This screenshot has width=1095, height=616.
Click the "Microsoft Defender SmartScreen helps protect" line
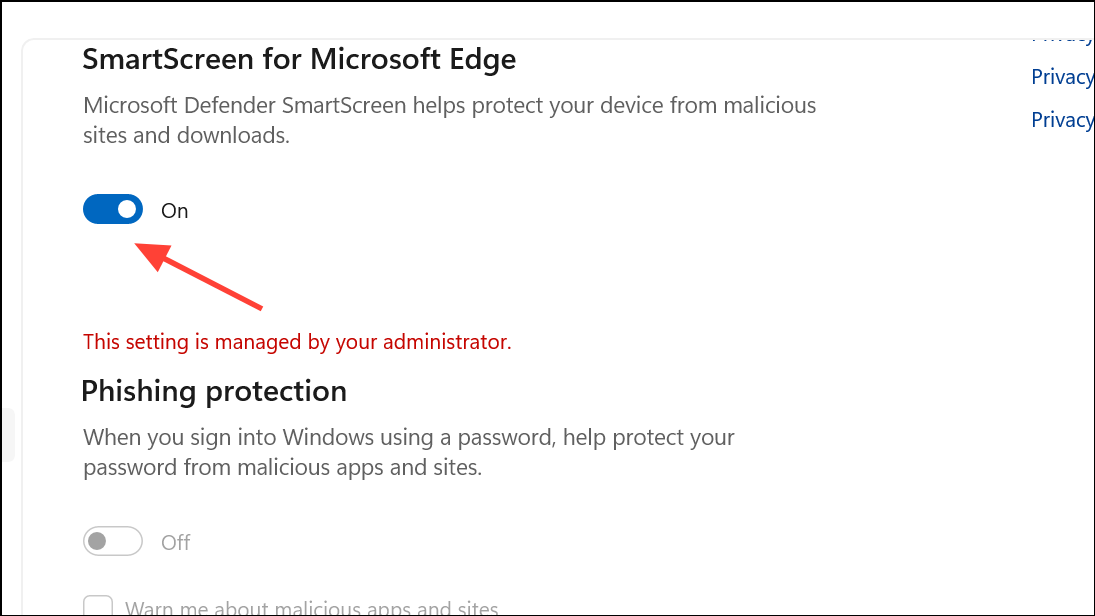(x=449, y=105)
